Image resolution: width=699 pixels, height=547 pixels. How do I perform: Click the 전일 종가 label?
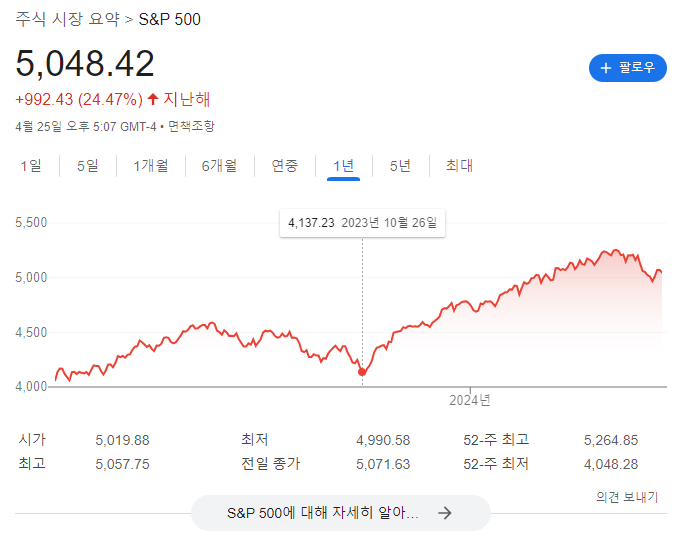(x=271, y=464)
